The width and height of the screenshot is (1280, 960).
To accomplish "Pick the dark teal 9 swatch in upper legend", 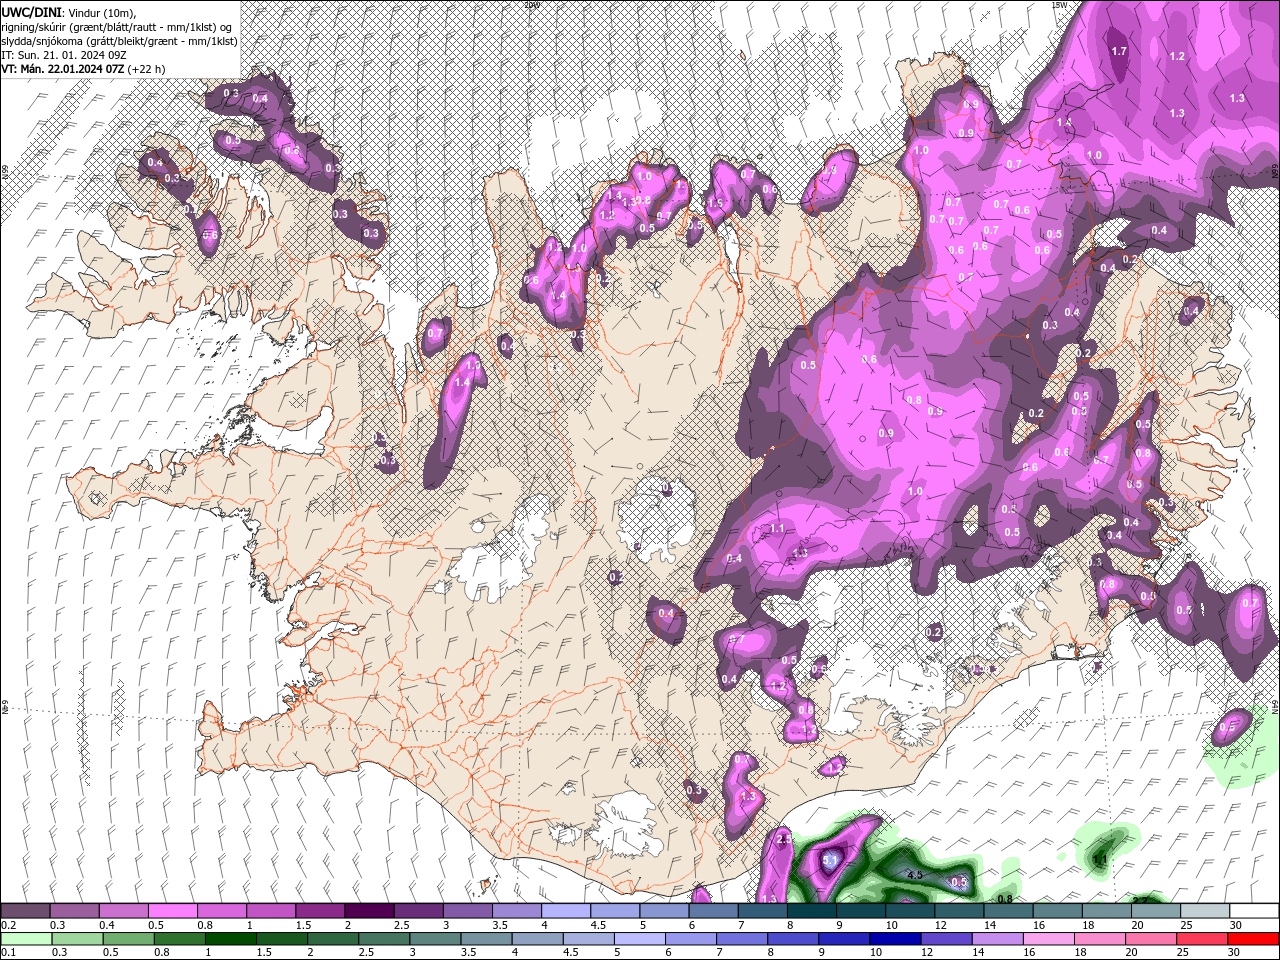I will (x=860, y=910).
